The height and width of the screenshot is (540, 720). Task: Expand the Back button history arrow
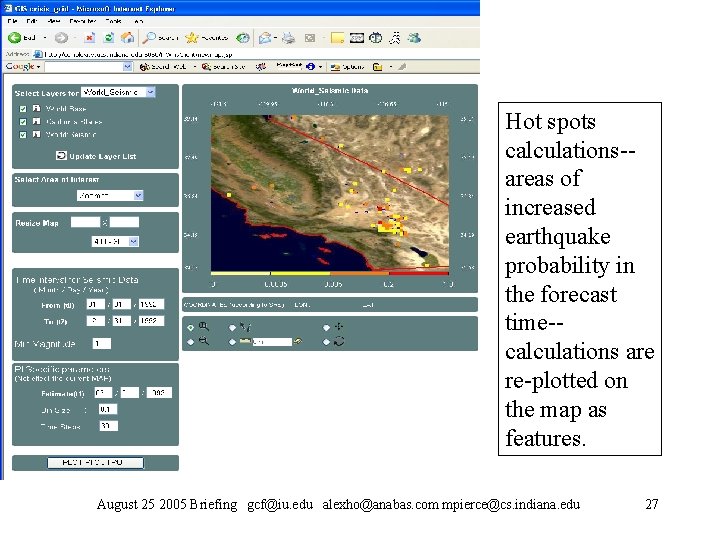click(45, 38)
